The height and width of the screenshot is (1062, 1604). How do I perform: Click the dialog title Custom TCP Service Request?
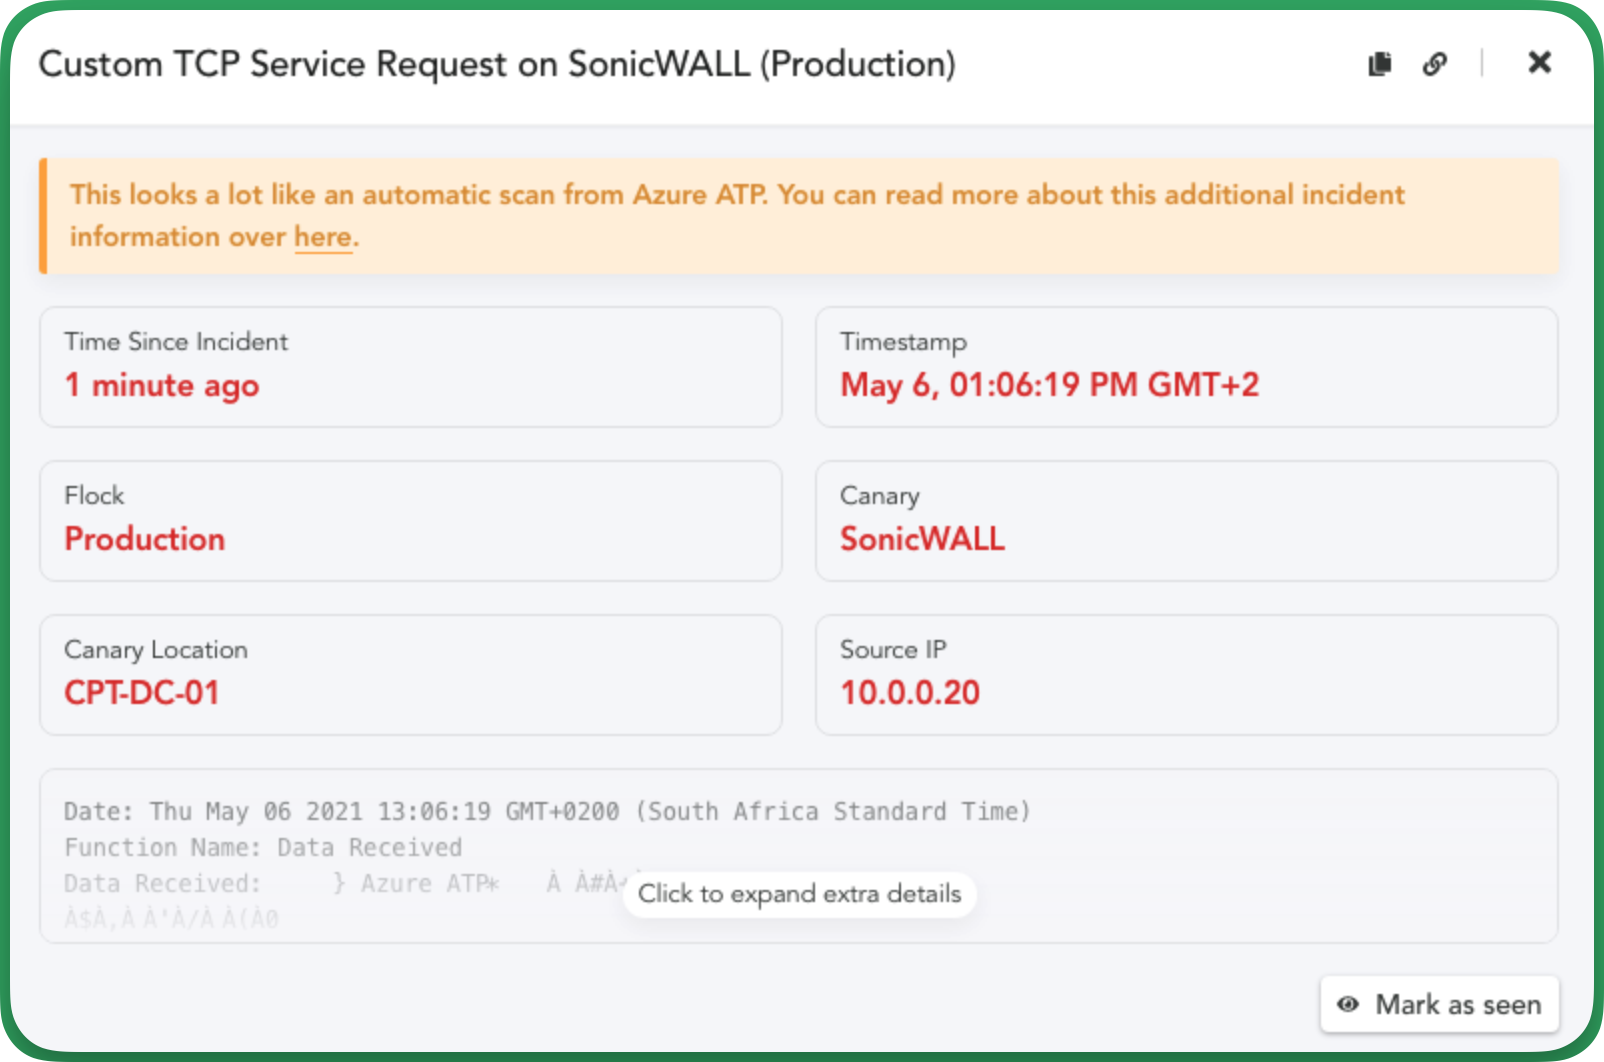tap(497, 64)
